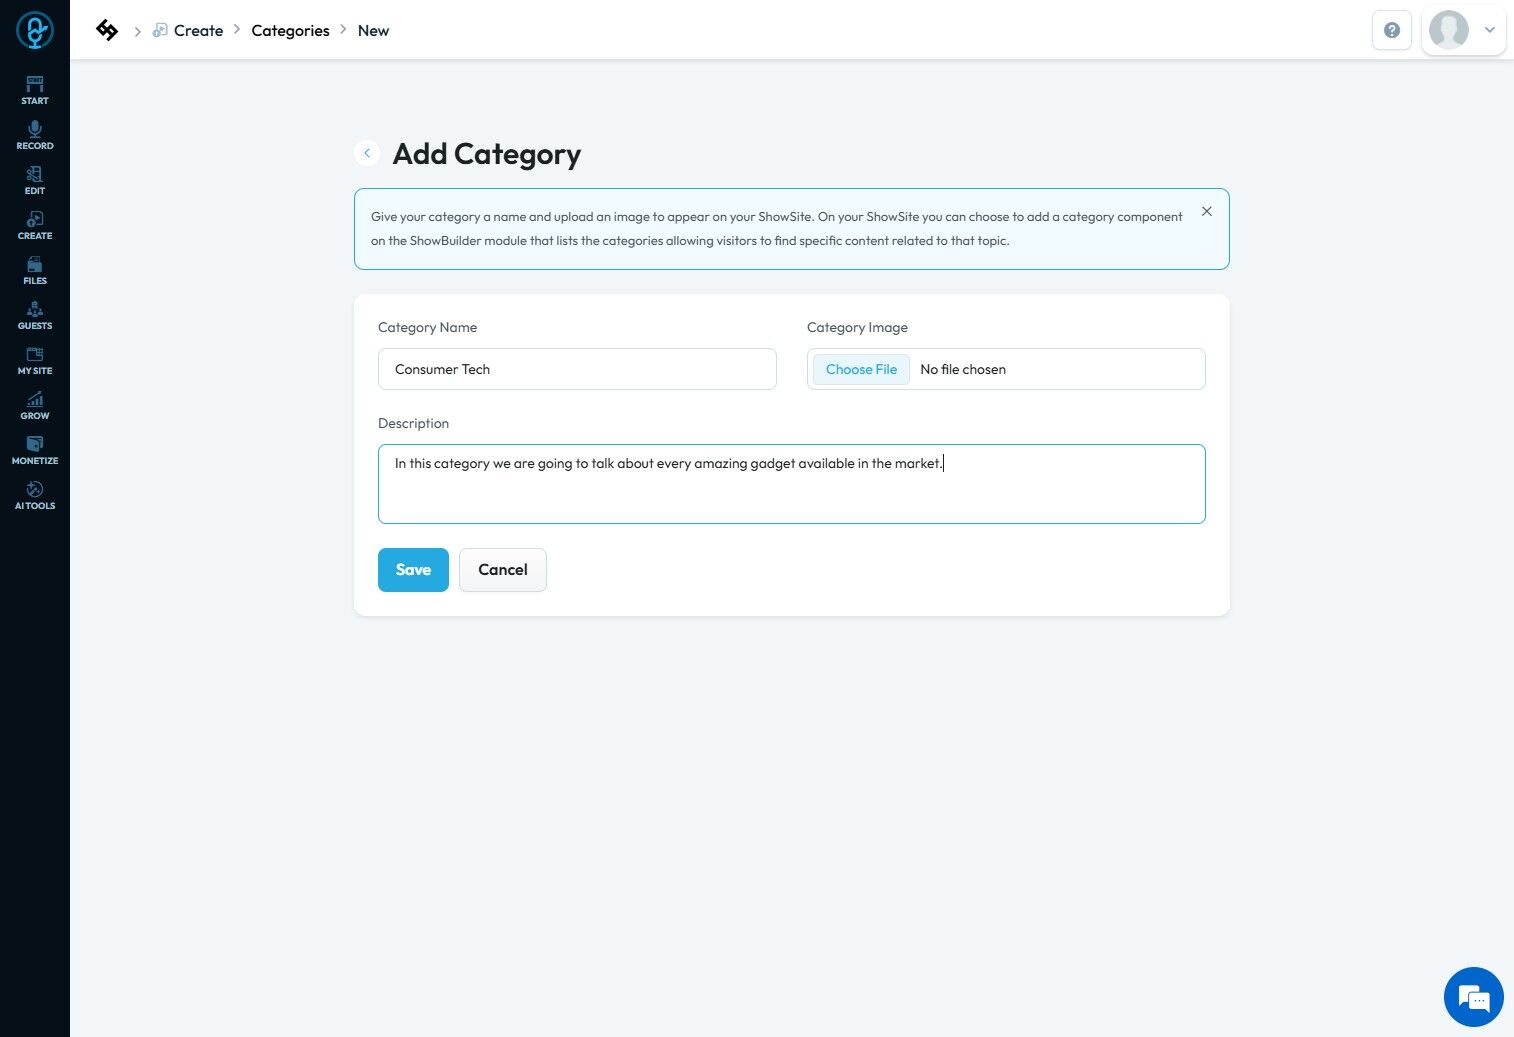Open My Site in sidebar
Screen dimensions: 1514x1037
tap(35, 359)
